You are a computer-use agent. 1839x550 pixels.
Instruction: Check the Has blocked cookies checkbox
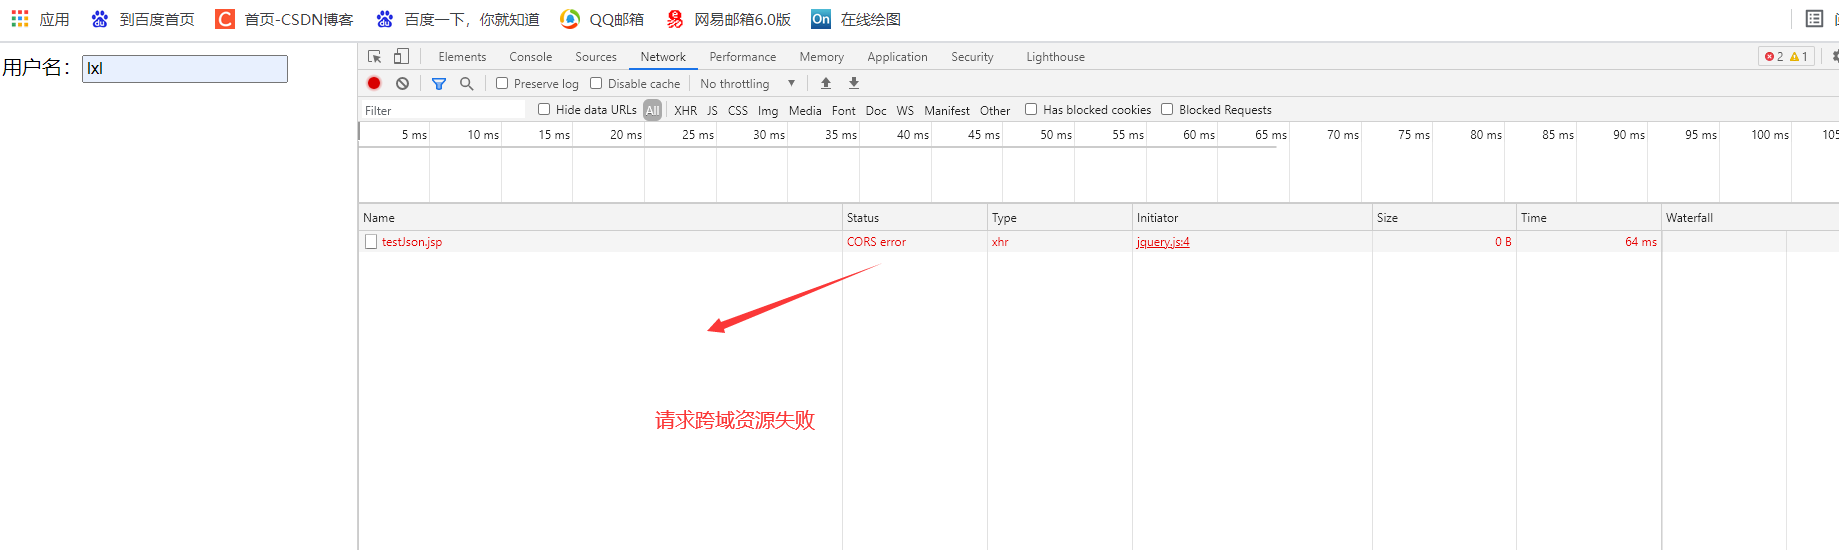pos(1031,109)
